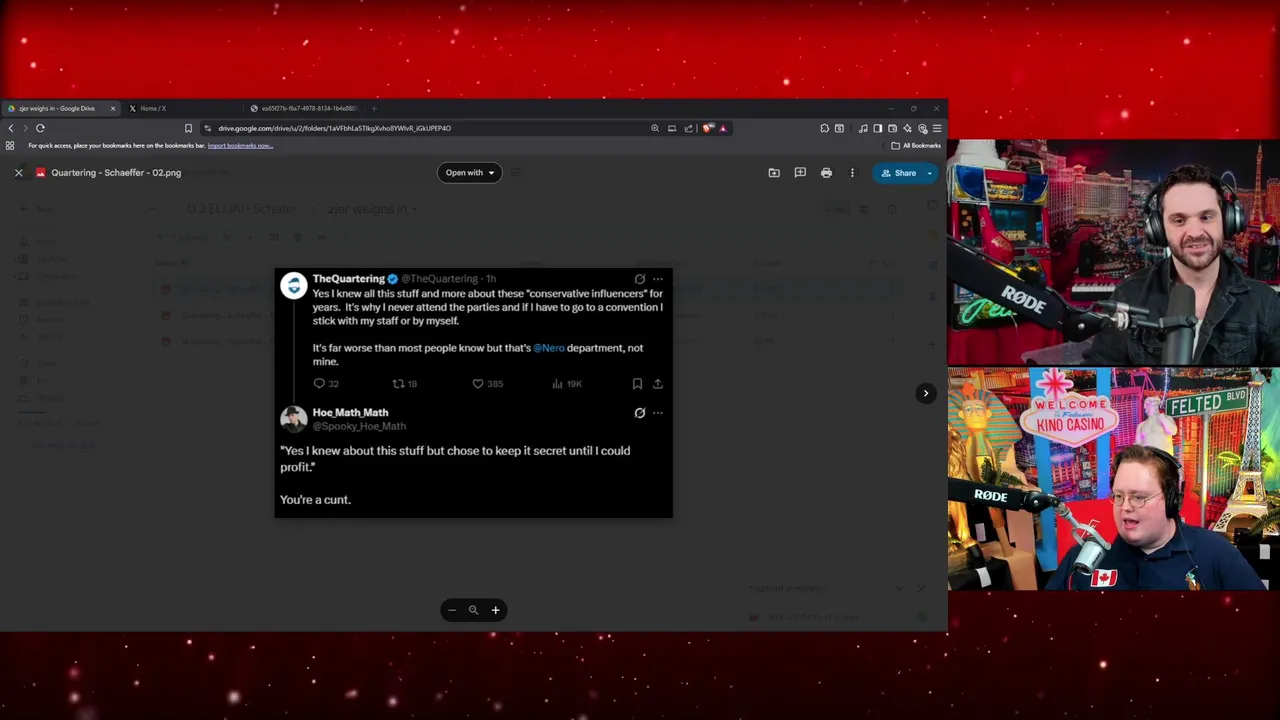Open the image file type icon beside filename

tap(41, 173)
